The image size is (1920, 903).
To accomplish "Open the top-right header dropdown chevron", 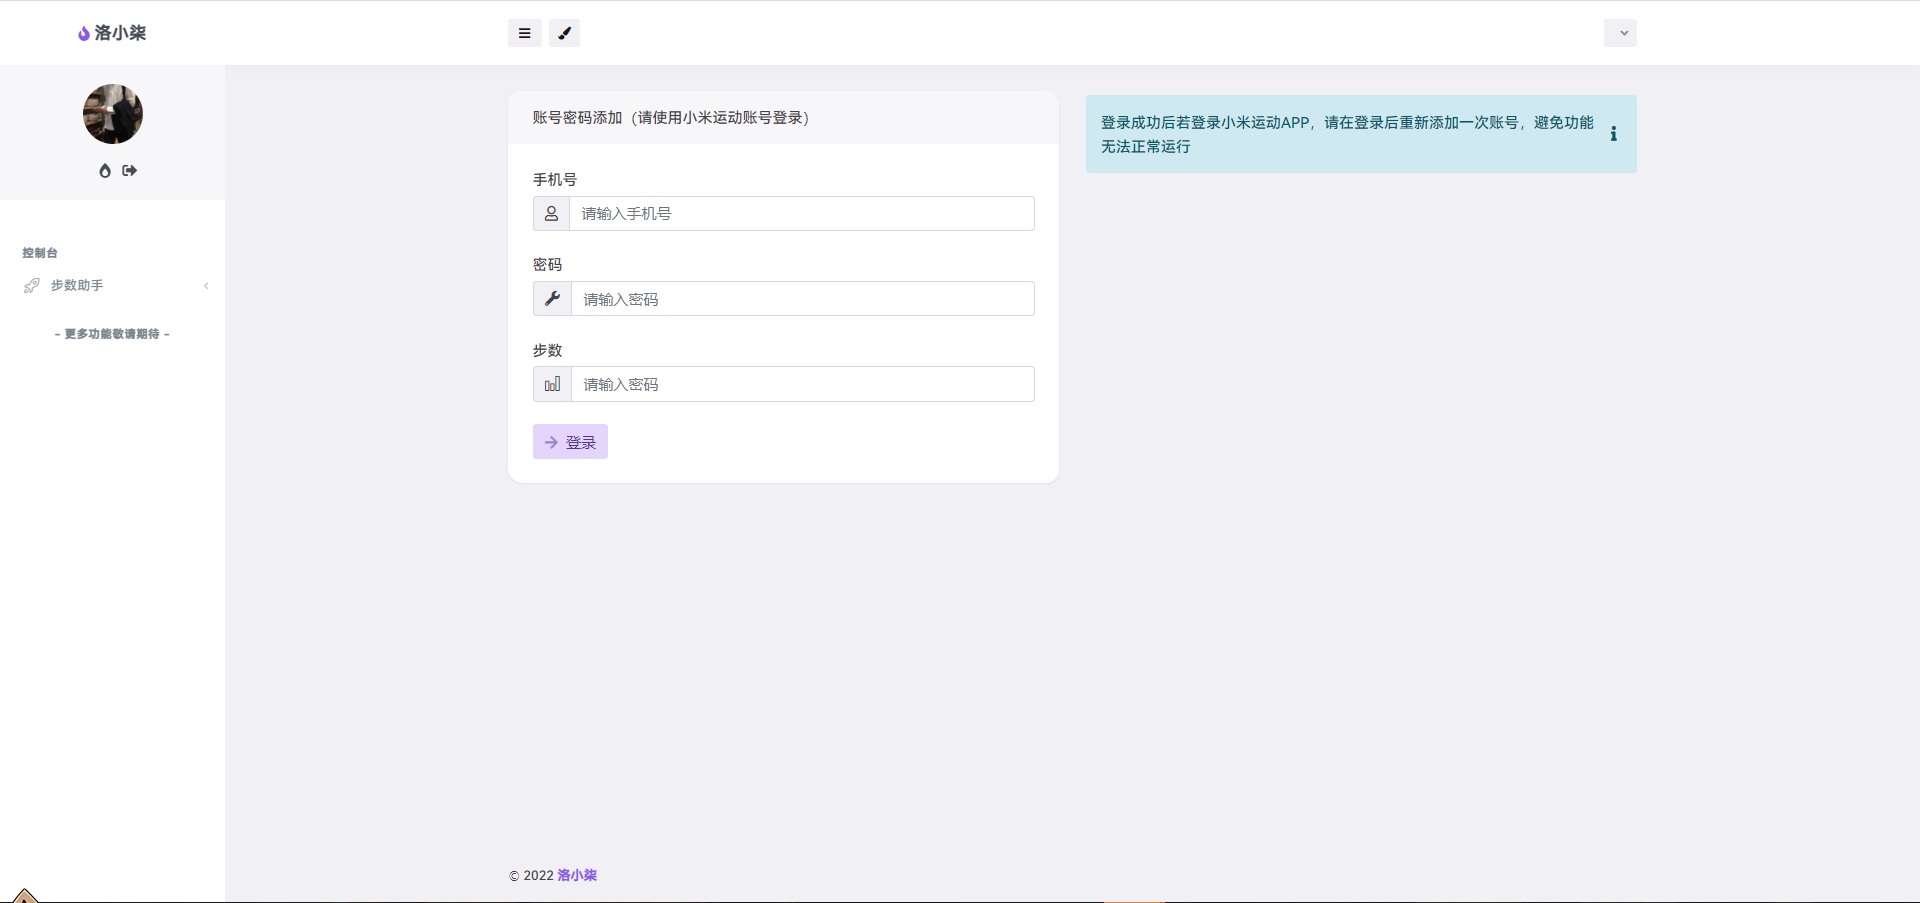I will tap(1620, 33).
